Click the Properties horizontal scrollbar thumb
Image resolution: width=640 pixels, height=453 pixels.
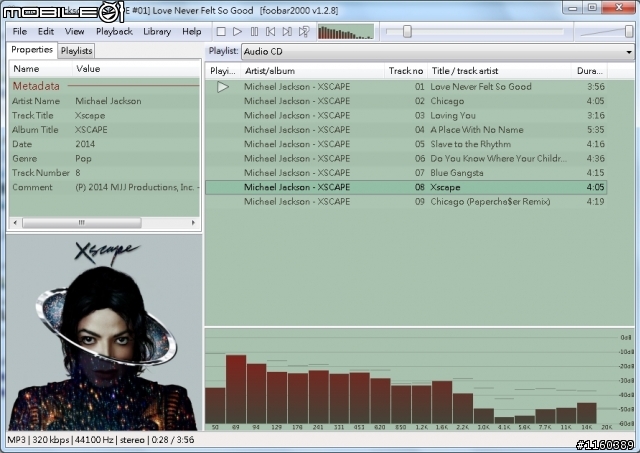(82, 222)
